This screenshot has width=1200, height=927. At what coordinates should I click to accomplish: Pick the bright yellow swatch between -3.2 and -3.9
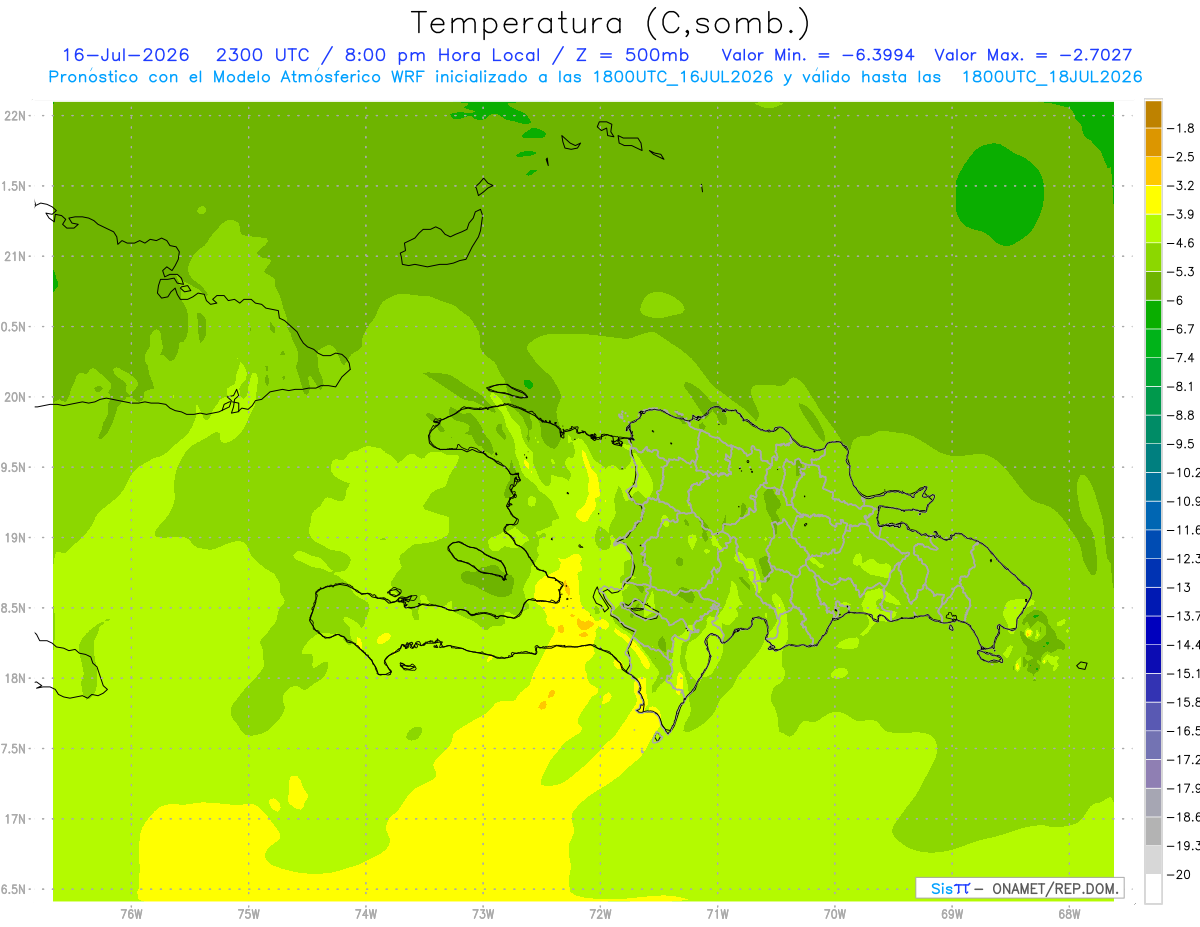(1153, 200)
